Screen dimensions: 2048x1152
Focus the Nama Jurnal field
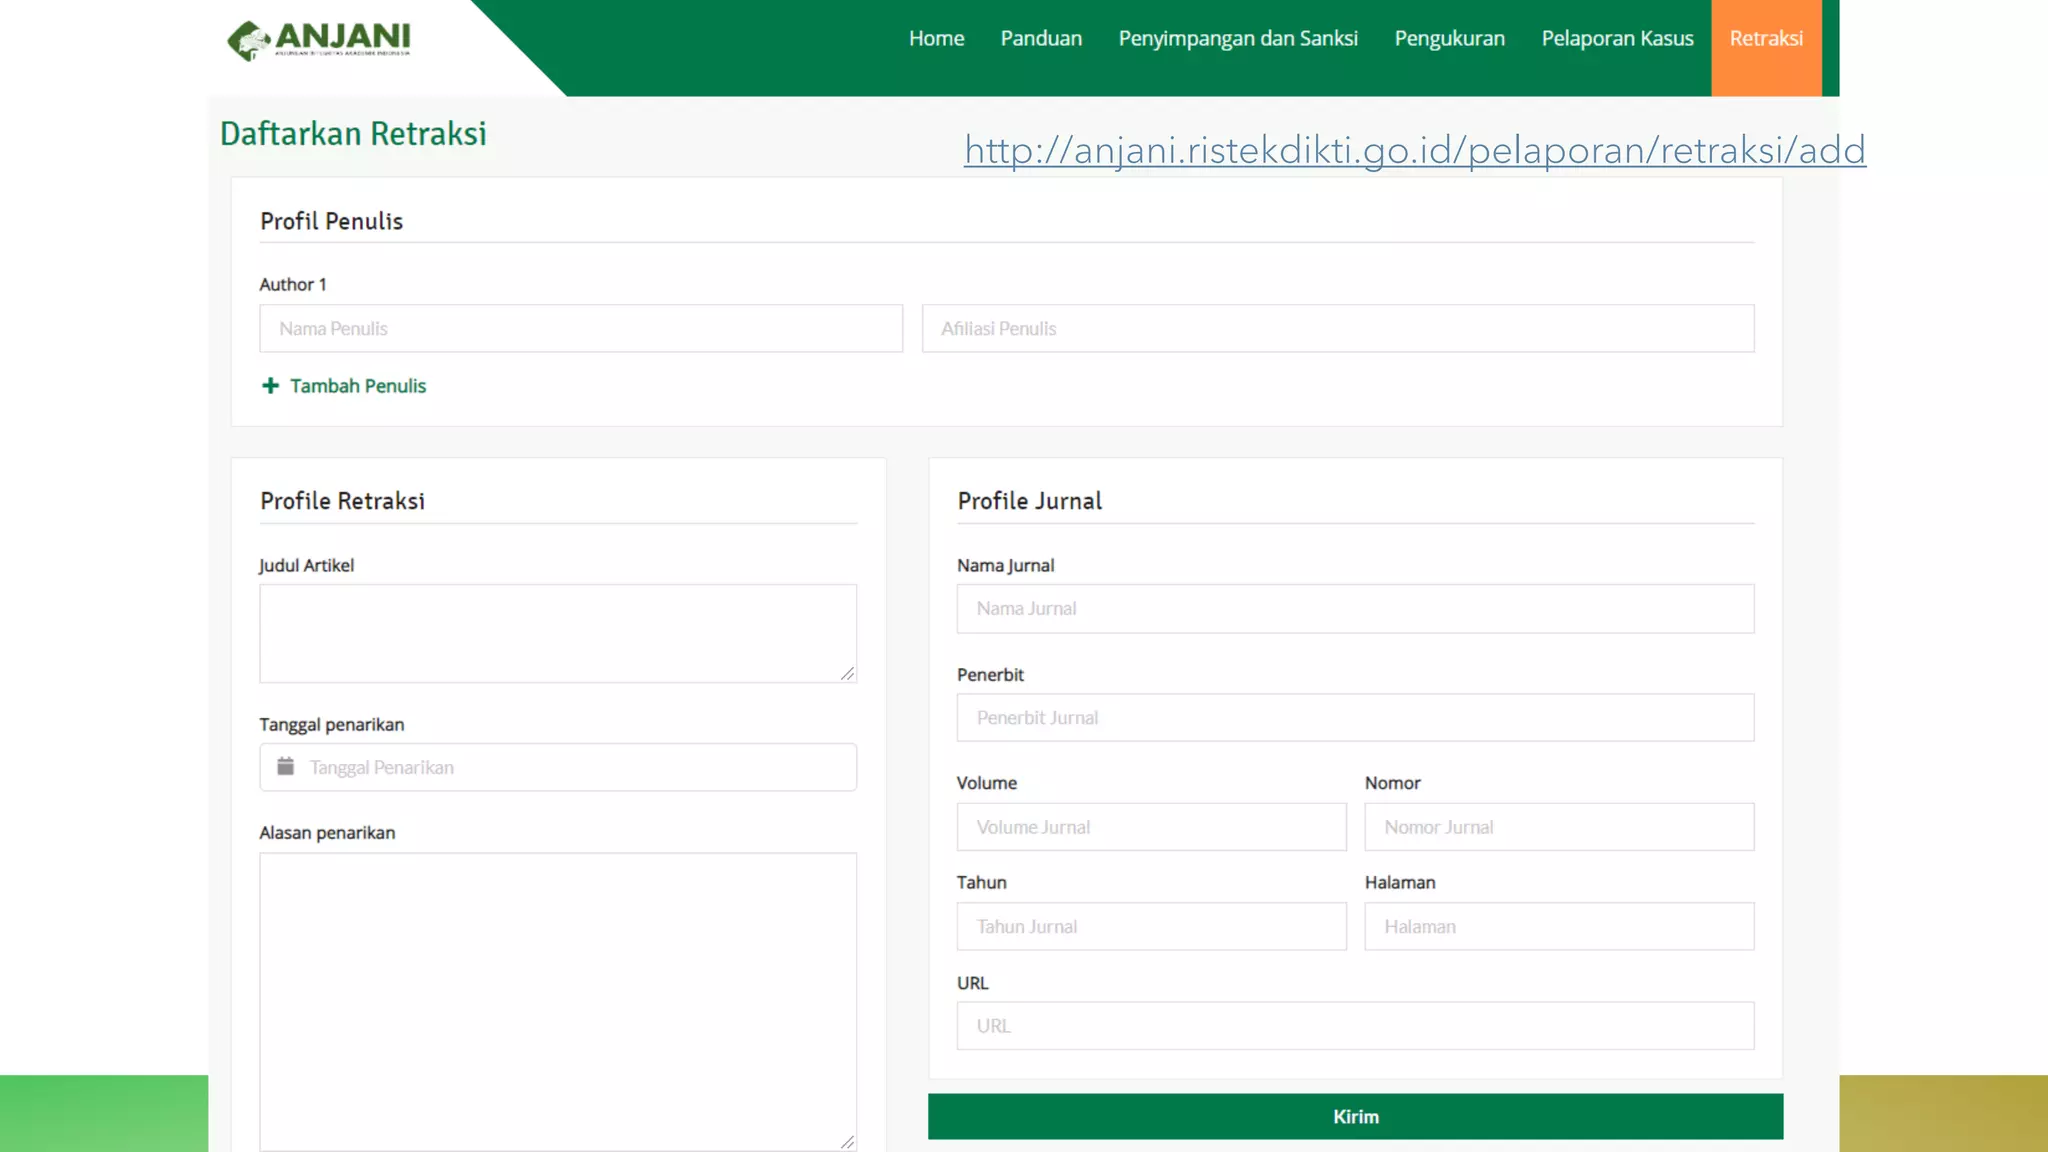[1354, 608]
